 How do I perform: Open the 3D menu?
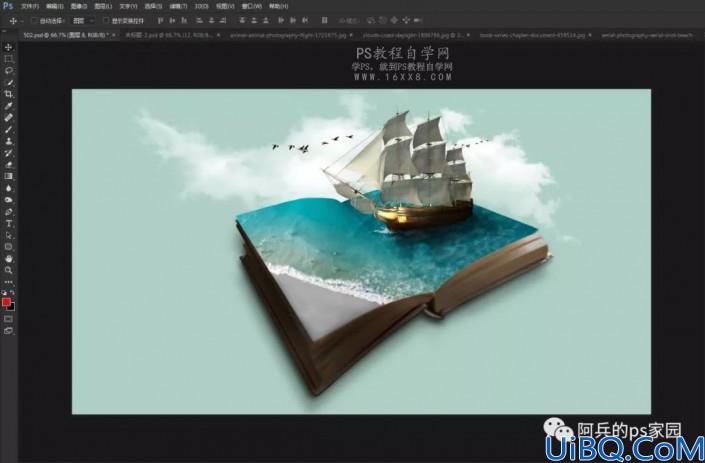tap(201, 6)
